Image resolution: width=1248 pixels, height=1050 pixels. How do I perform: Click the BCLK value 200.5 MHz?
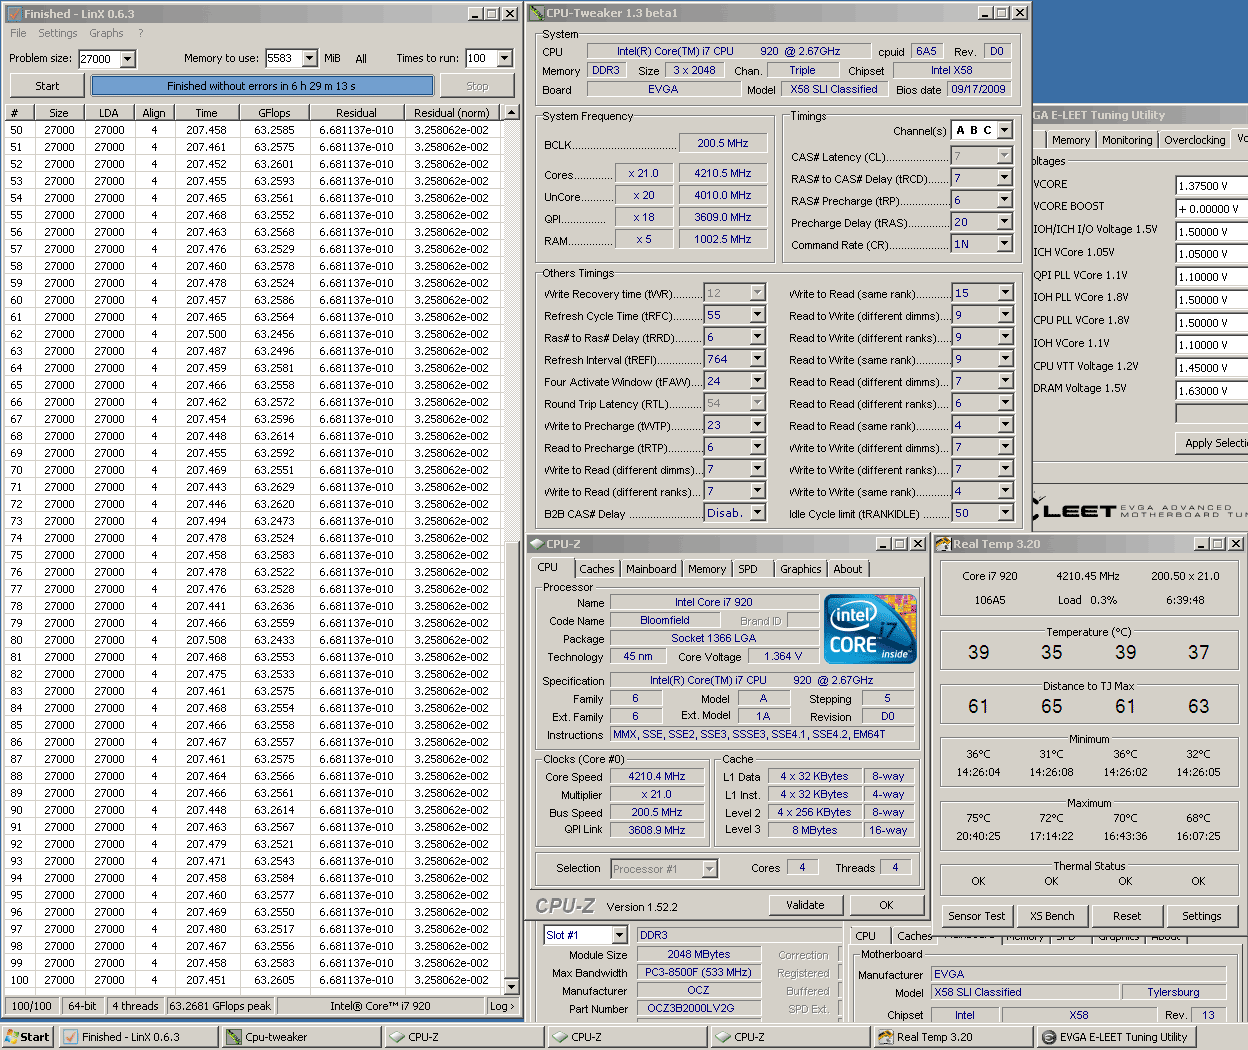[x=723, y=143]
